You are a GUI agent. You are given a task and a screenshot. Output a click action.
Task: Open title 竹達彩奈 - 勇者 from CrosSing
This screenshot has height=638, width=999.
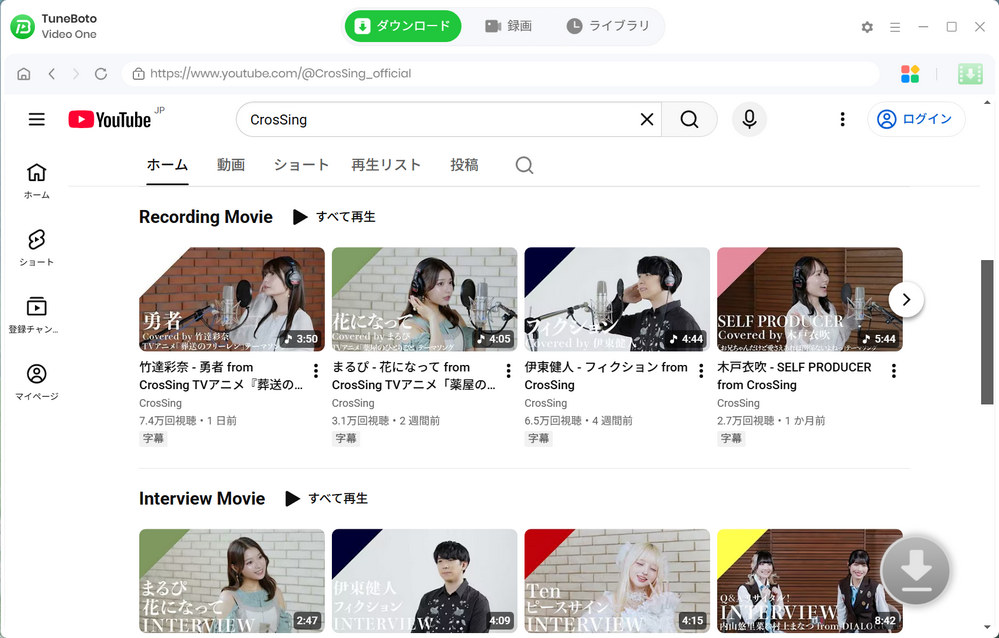221,376
